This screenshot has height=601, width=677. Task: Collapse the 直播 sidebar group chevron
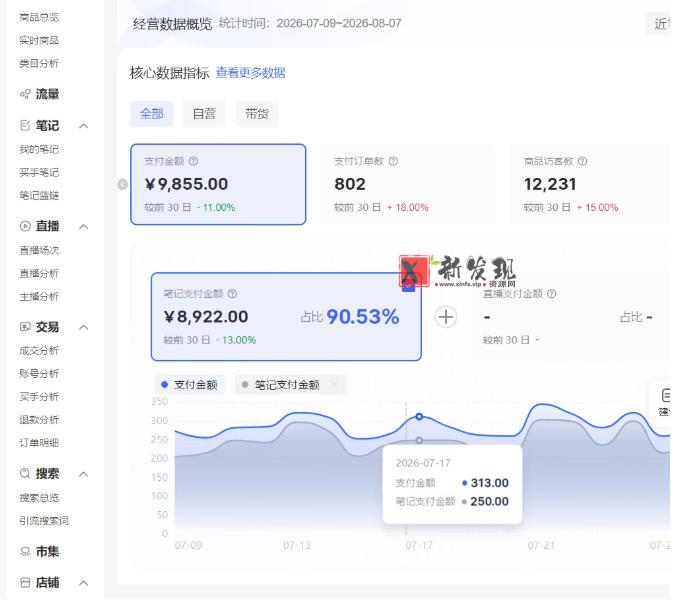84,227
